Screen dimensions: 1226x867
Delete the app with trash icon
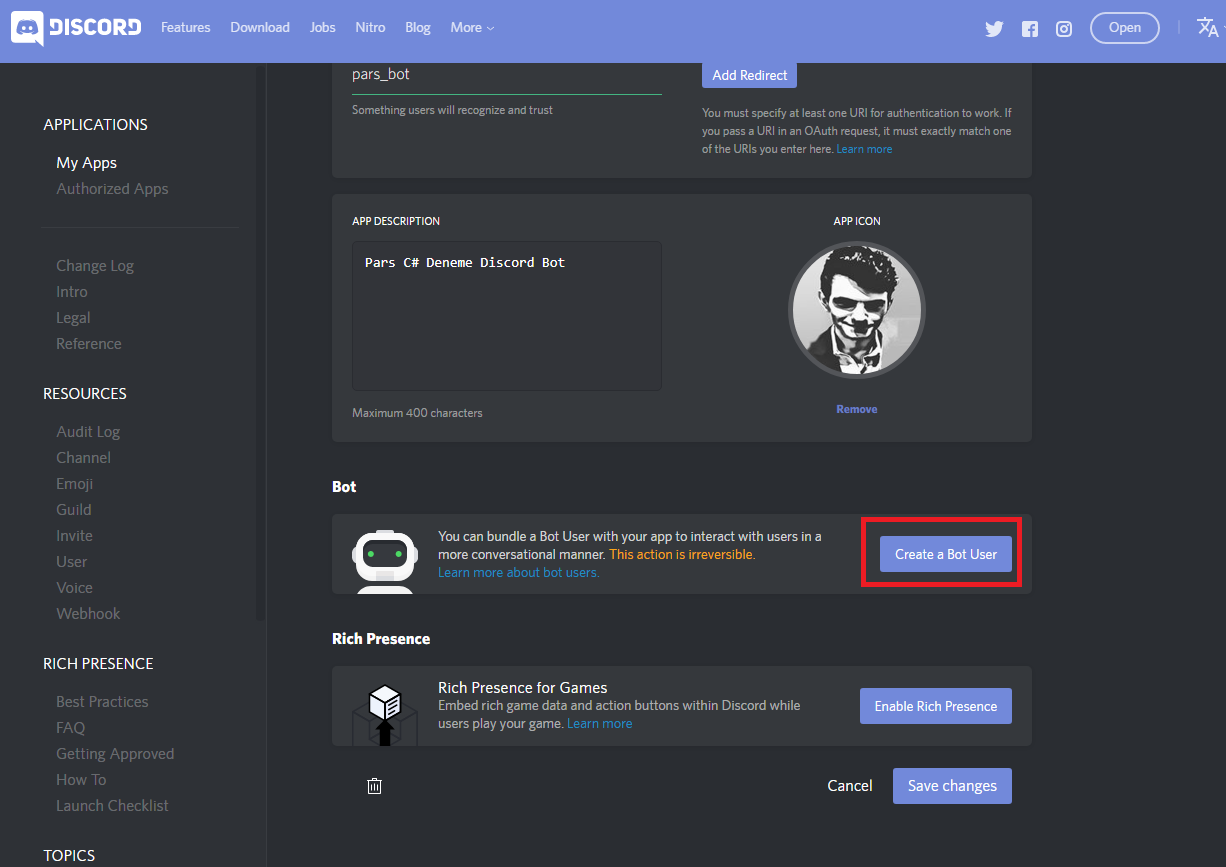click(375, 786)
